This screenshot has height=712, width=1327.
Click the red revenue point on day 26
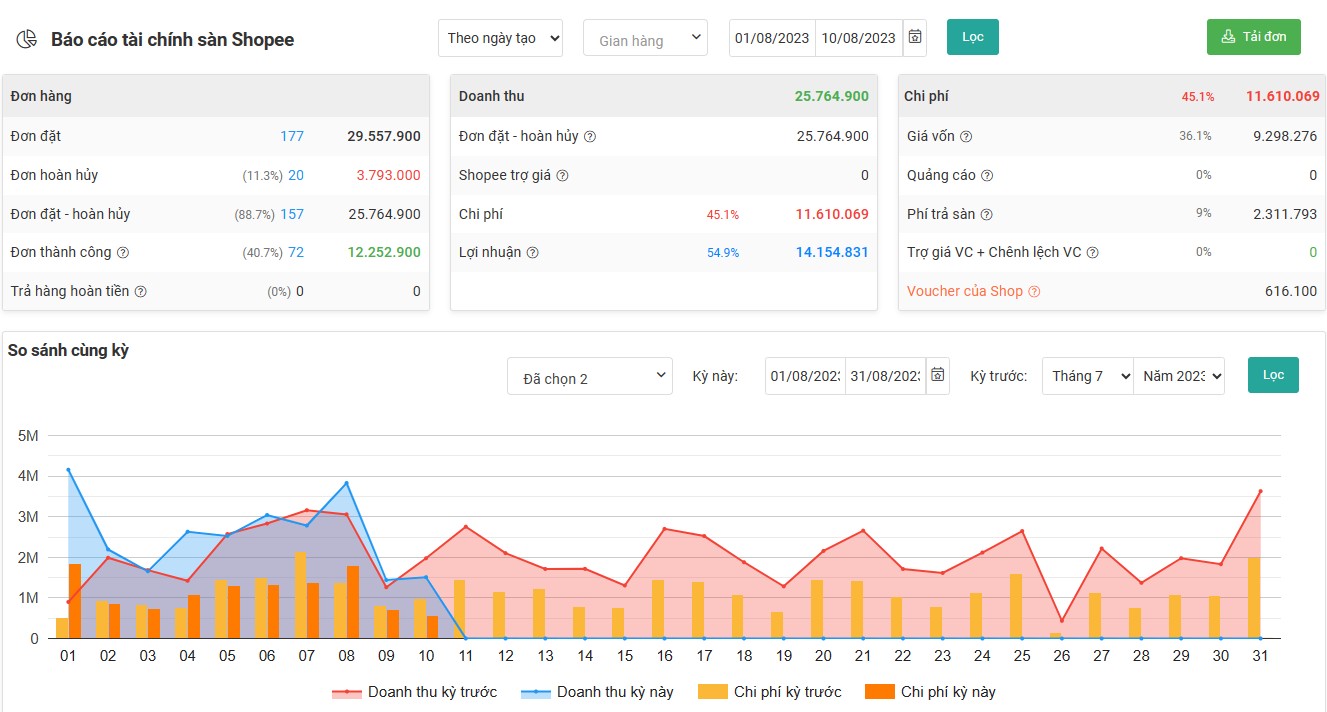(1061, 621)
